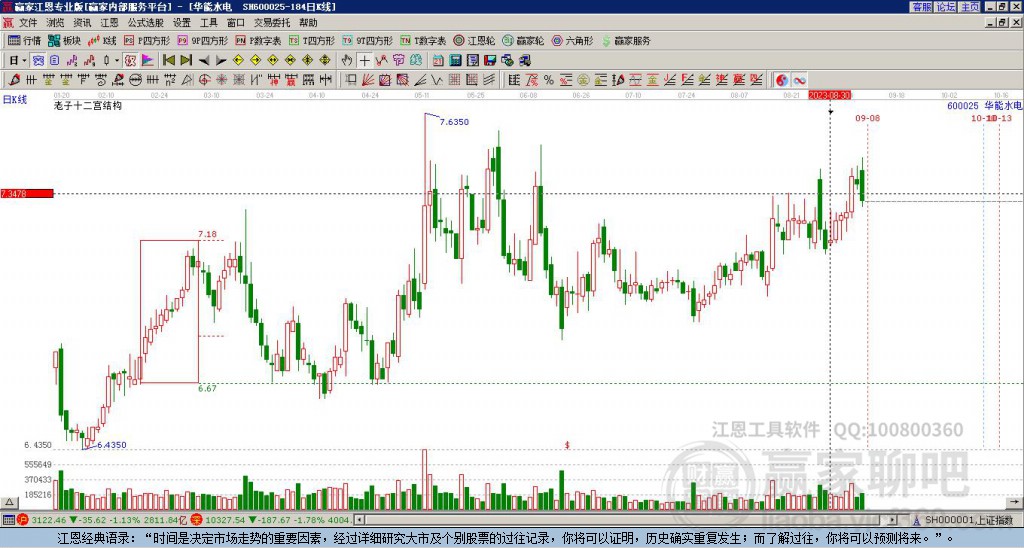Open the 9T四方形 tool
Viewport: 1024px width, 548px height.
[x=368, y=40]
